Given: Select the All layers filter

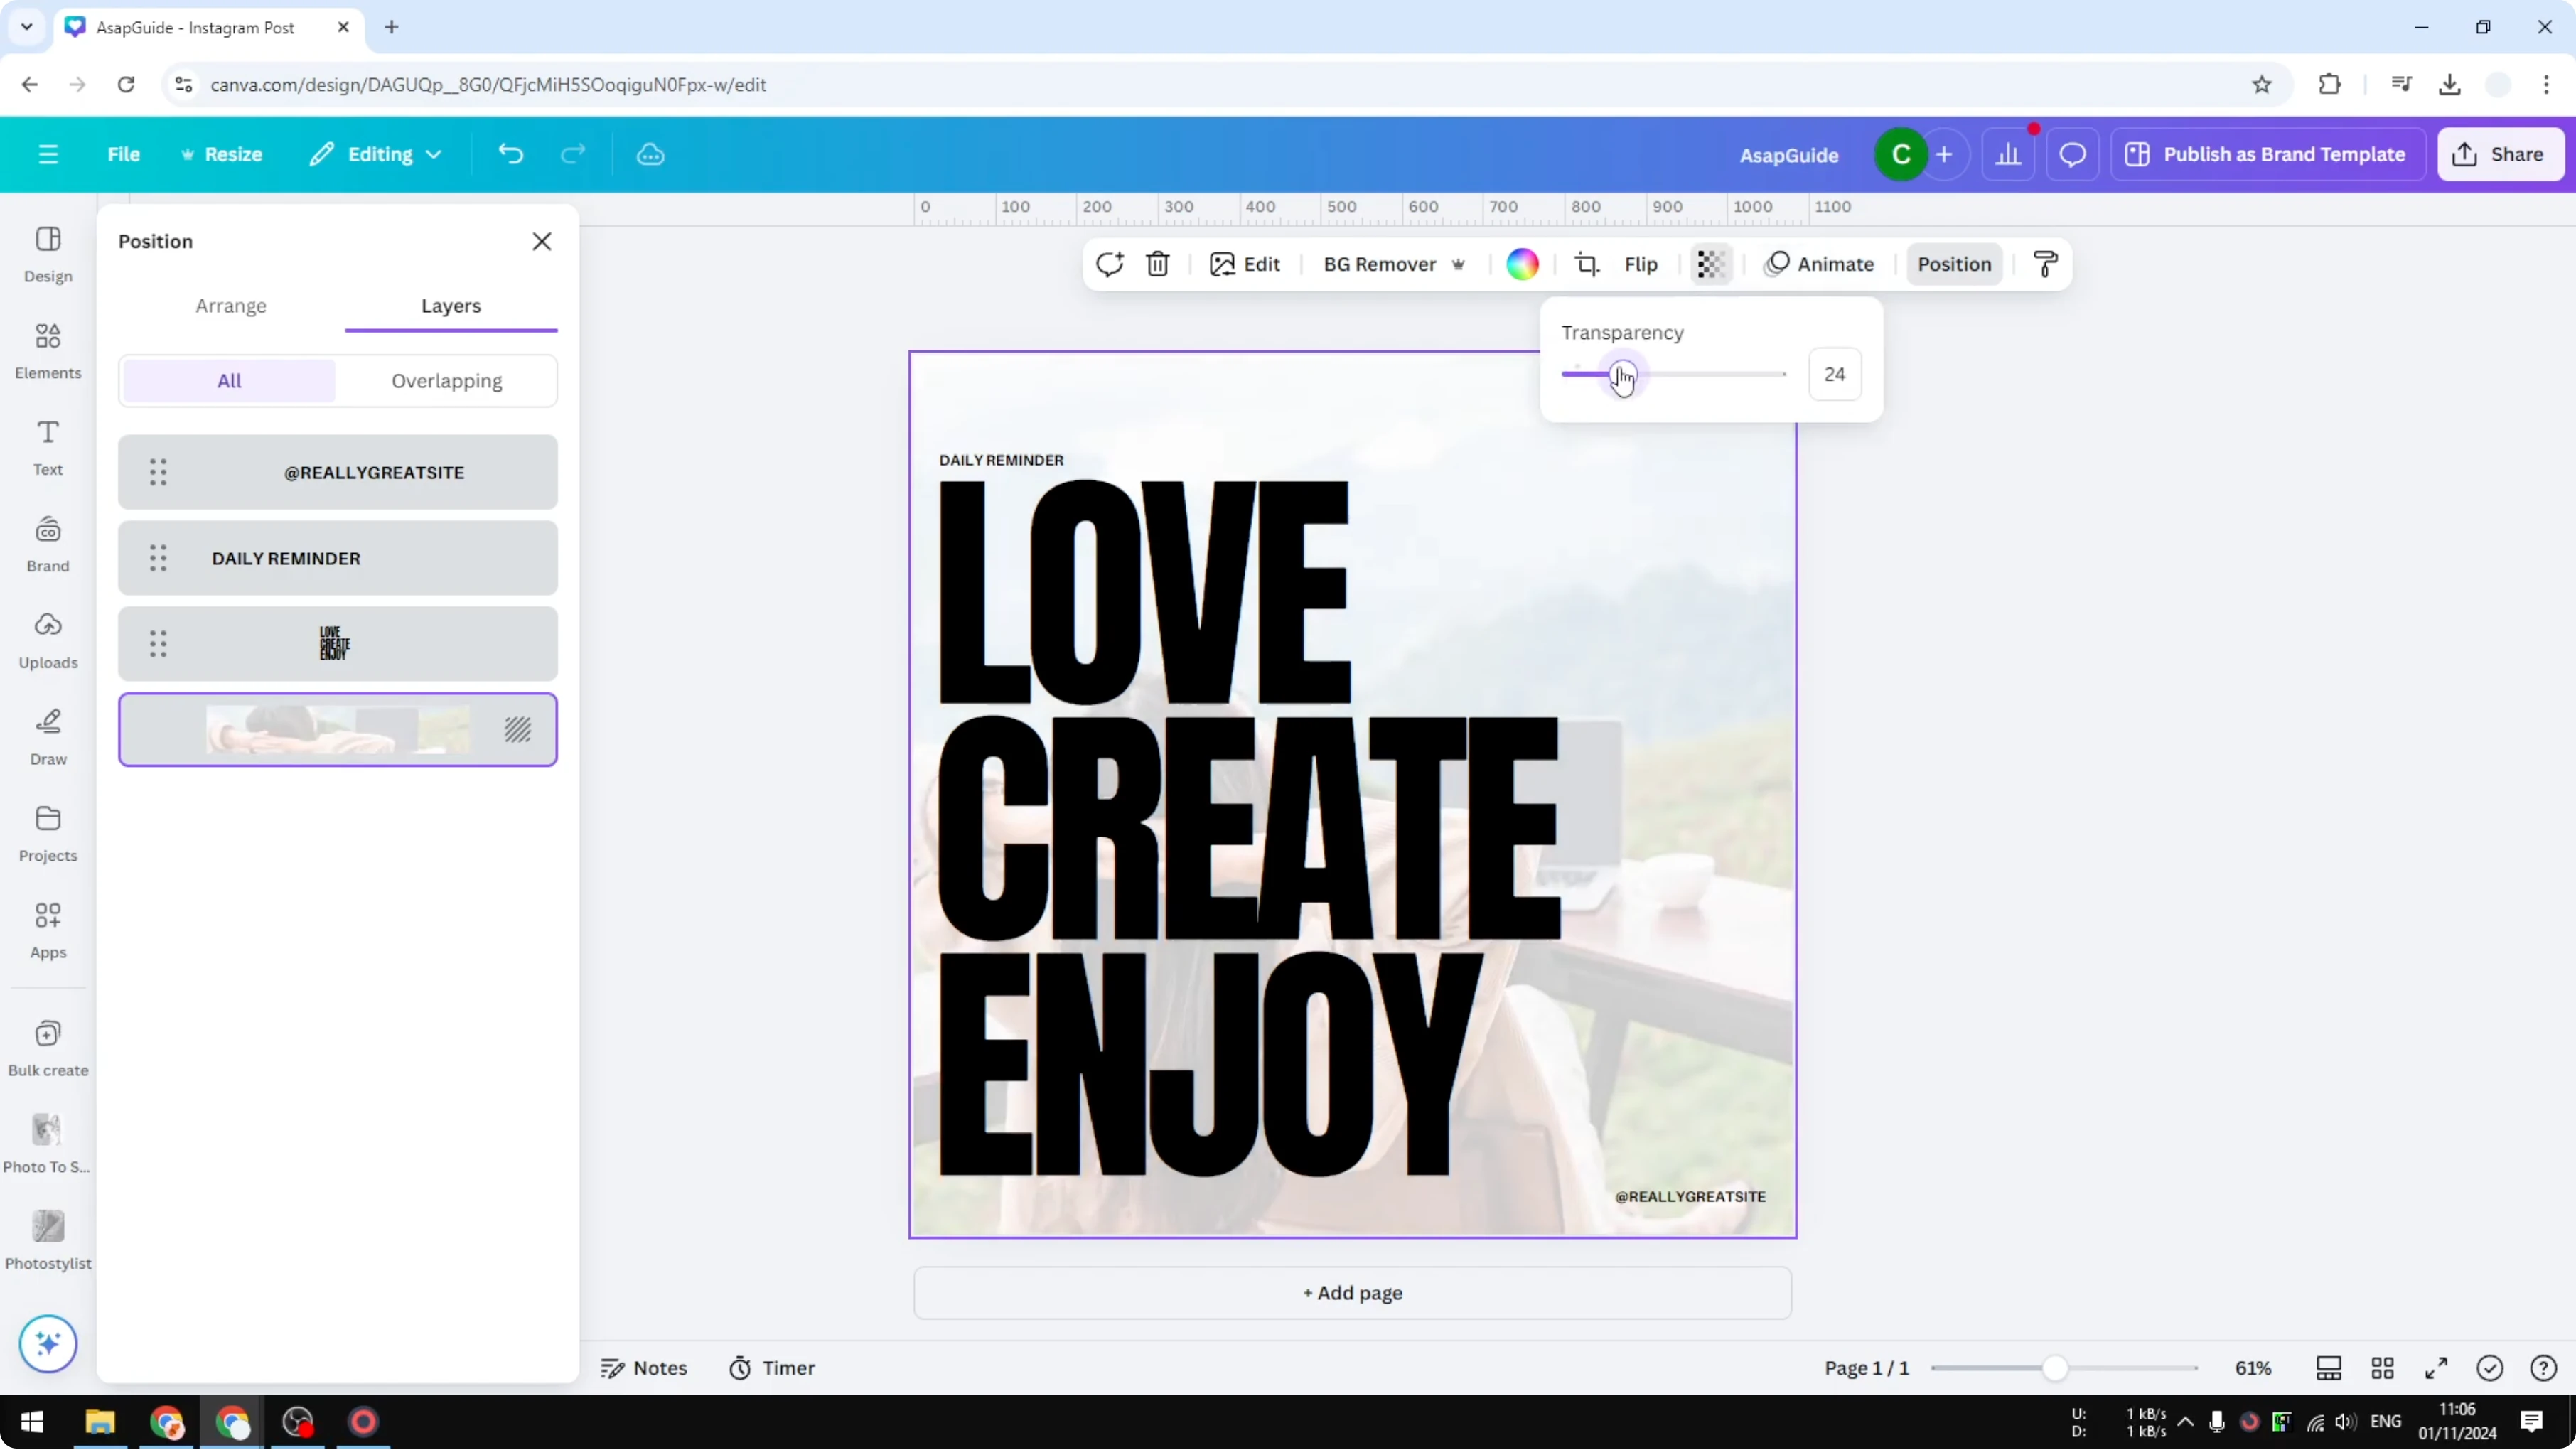Looking at the screenshot, I should point(228,380).
